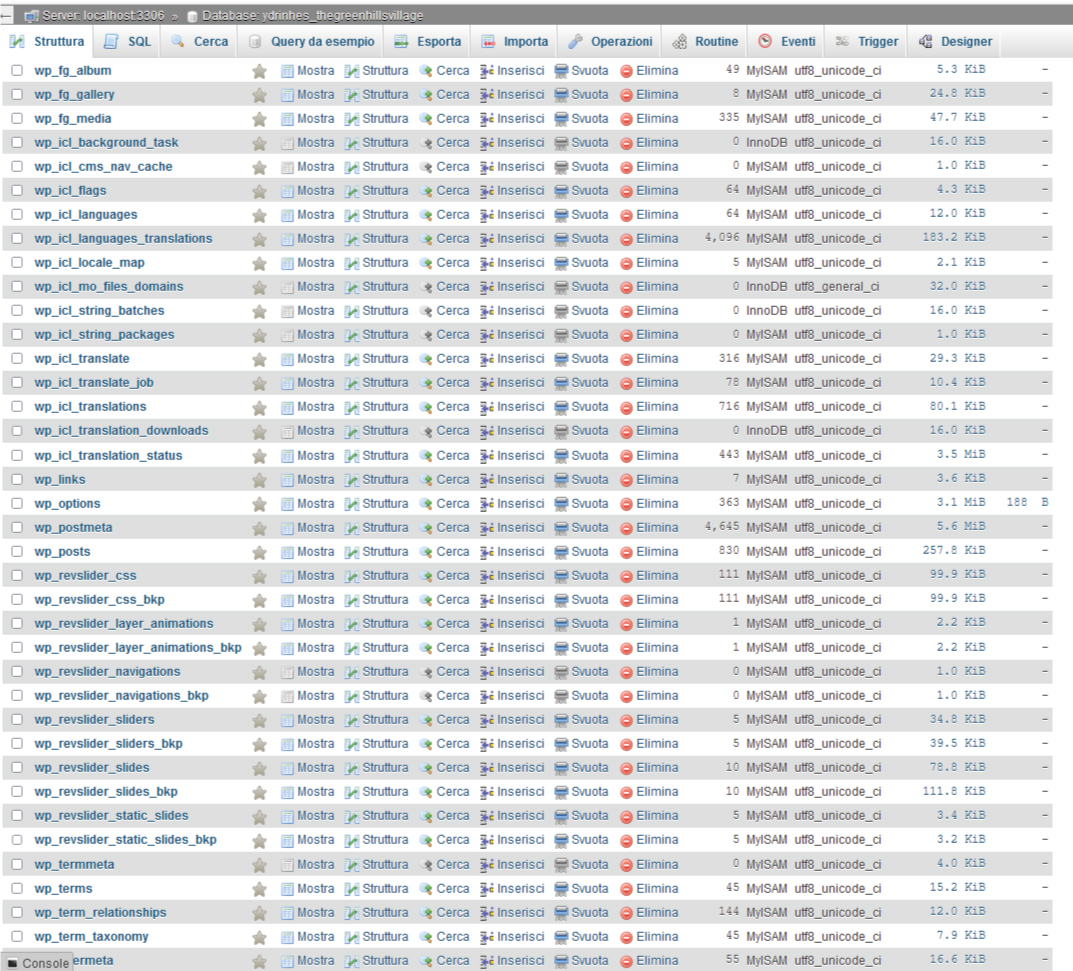Go to the Operazioni tab
The width and height of the screenshot is (1073, 971).
610,42
